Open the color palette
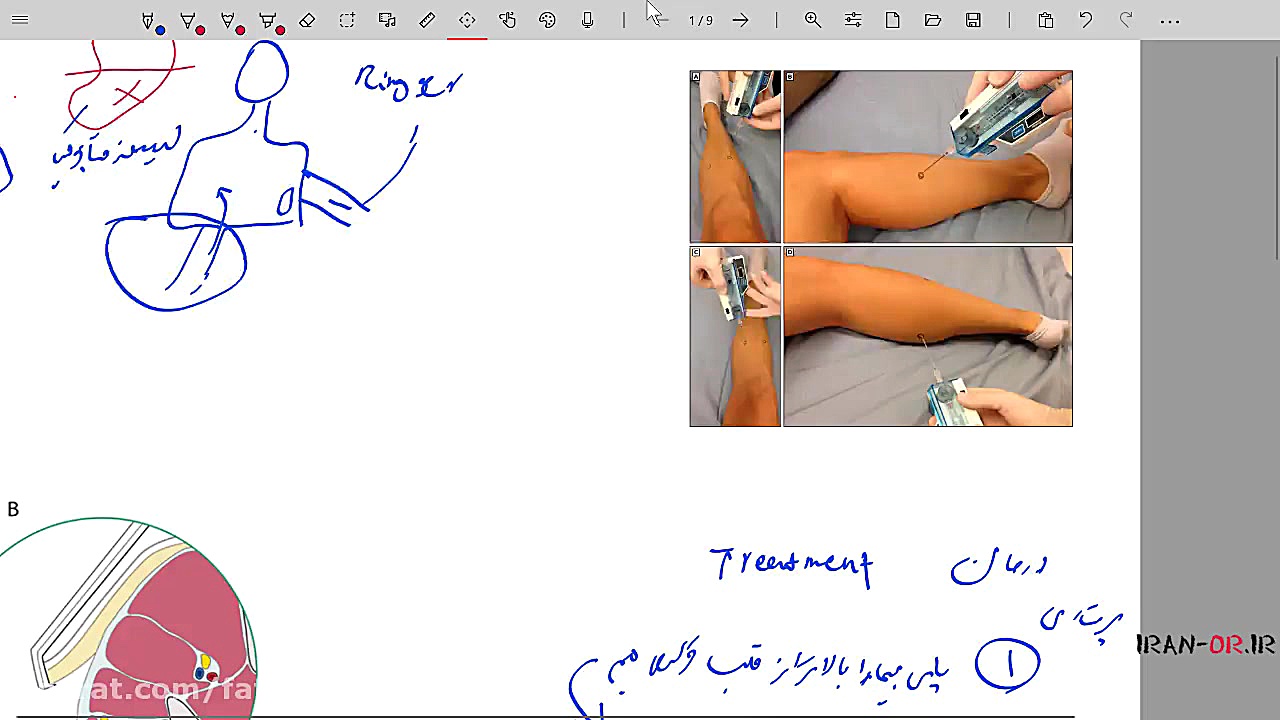The image size is (1280, 720). (547, 21)
